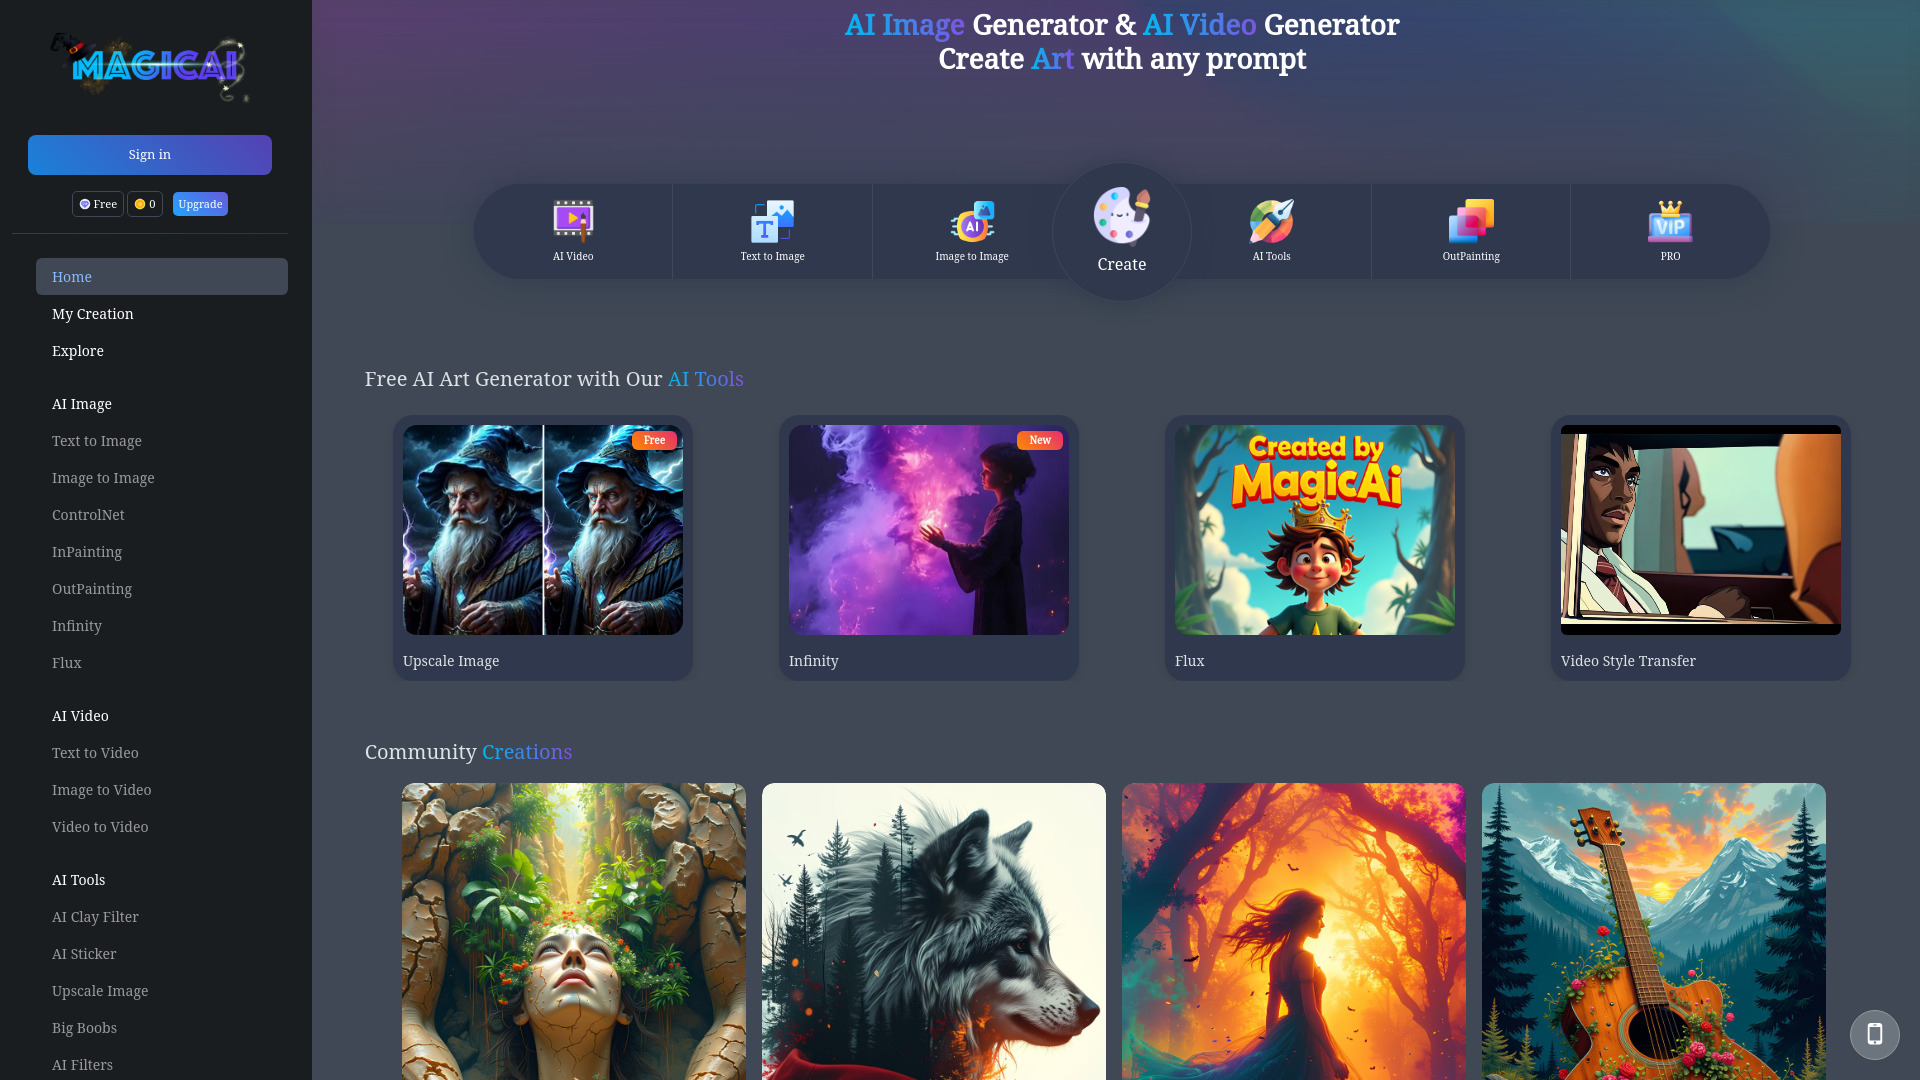Click the gold coin balance badge
1920x1080 pixels.
[x=145, y=204]
